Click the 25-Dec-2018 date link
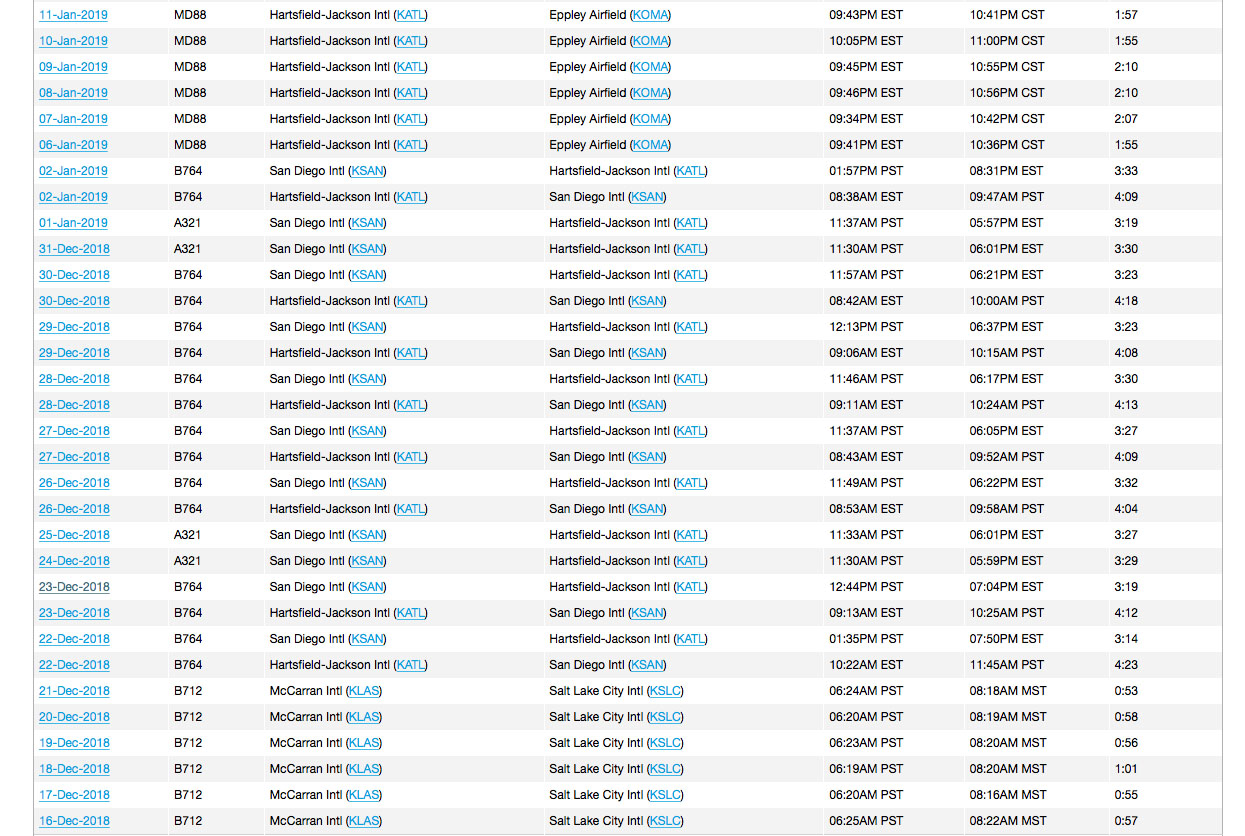Screen dimensions: 1245x836 [x=74, y=535]
